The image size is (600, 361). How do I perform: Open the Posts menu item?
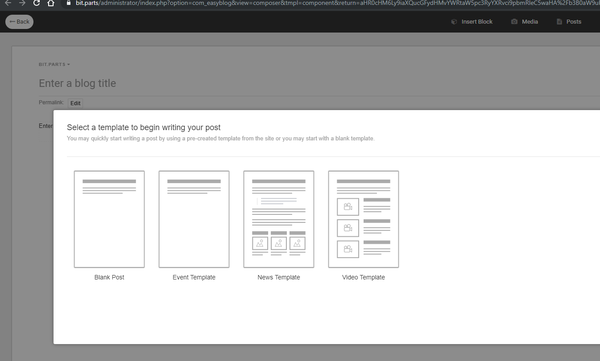[569, 22]
